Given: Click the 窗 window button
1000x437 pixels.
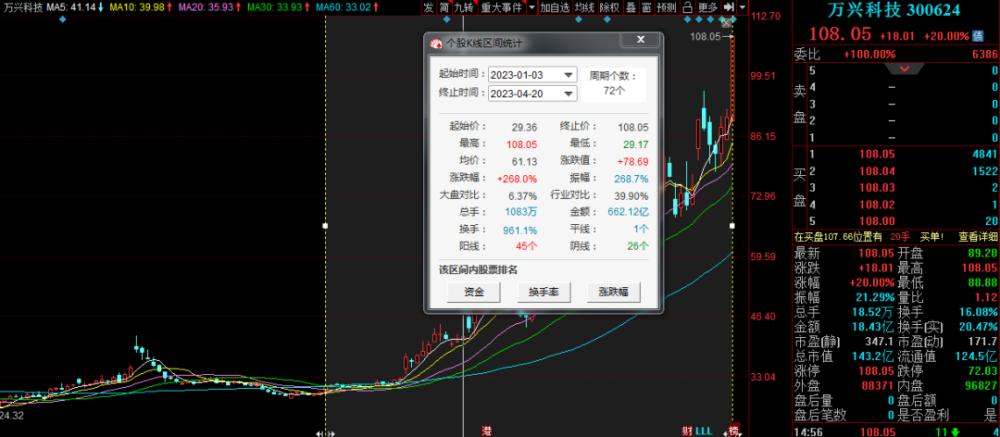Looking at the screenshot, I should click(x=646, y=7).
